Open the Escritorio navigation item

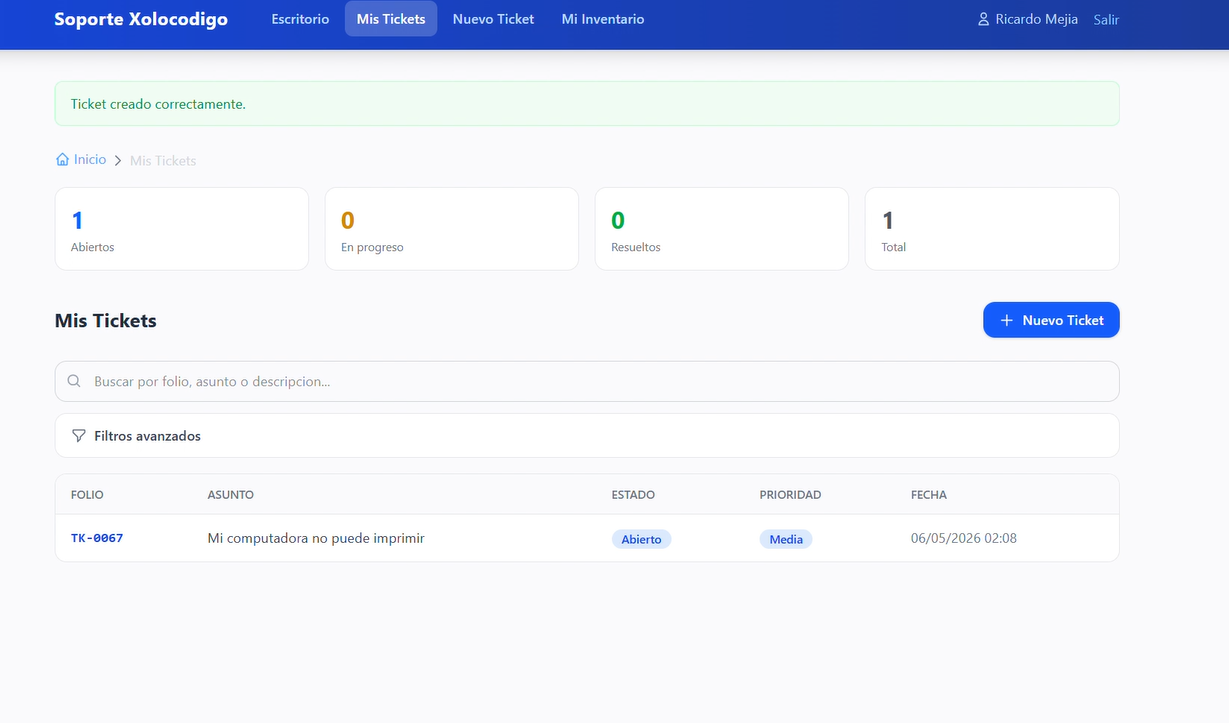click(300, 19)
